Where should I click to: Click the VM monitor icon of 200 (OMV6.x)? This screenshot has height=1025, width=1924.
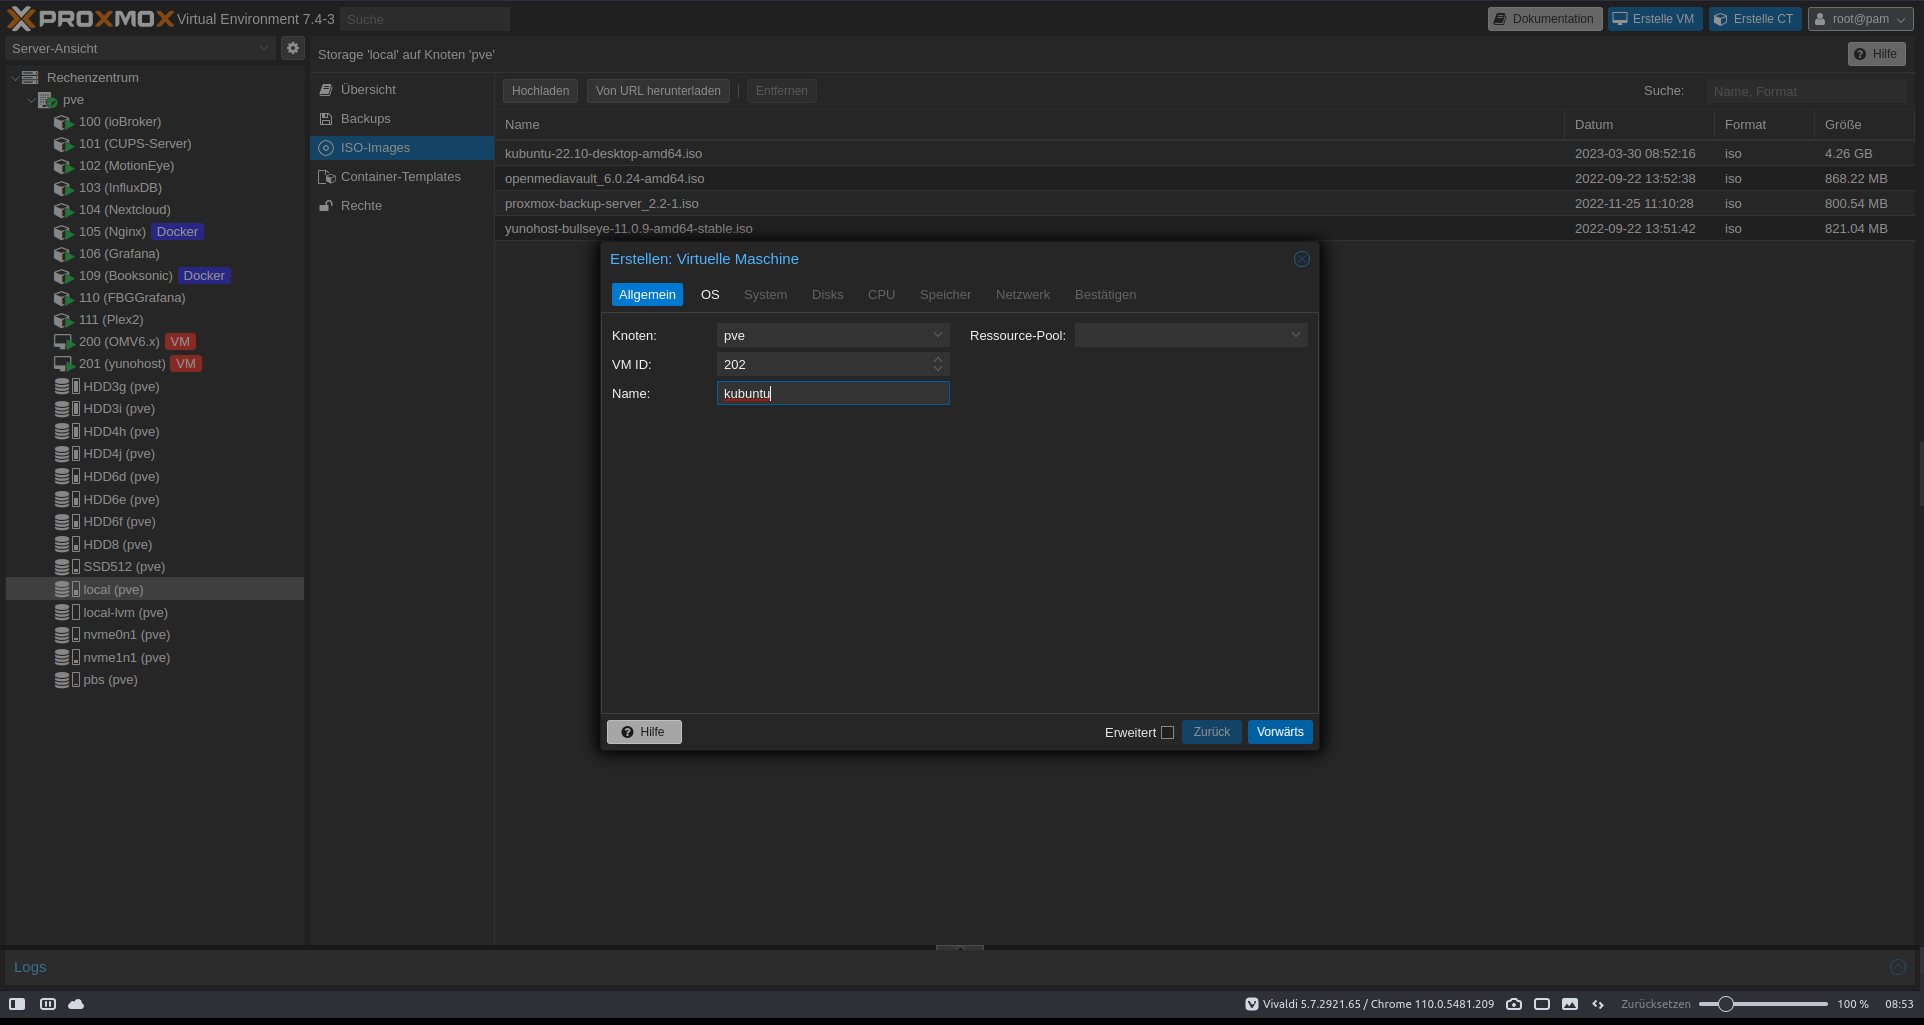tap(63, 342)
